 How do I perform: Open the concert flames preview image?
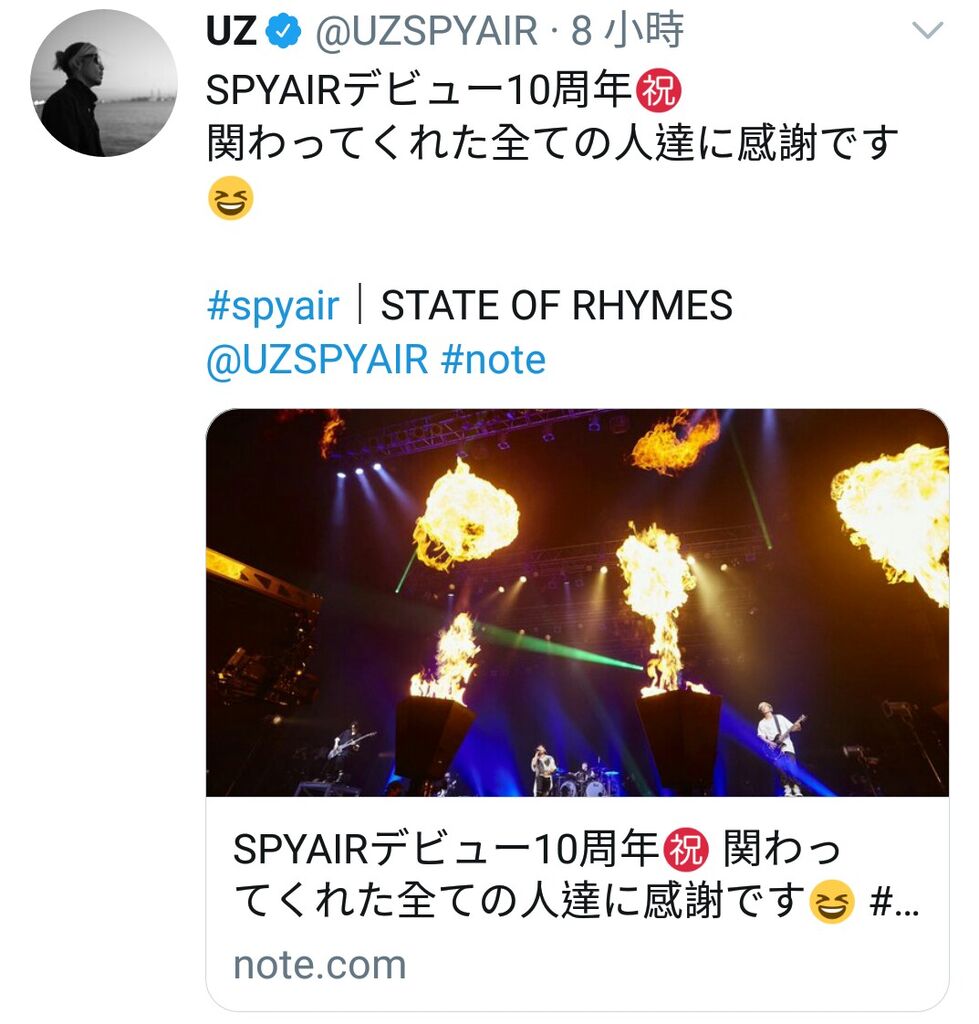coord(577,602)
